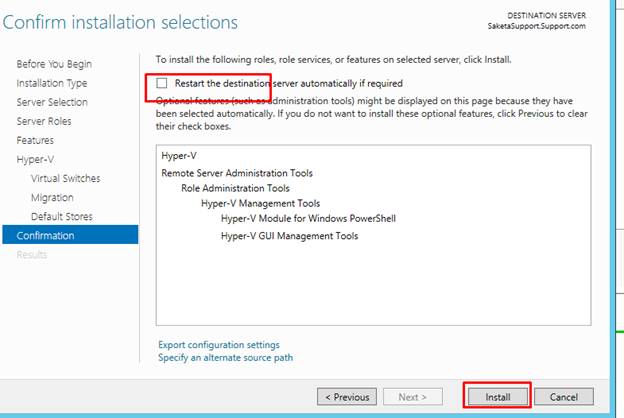This screenshot has height=418, width=624.
Task: Enable automatic restart of destination server checkbox
Action: click(163, 84)
